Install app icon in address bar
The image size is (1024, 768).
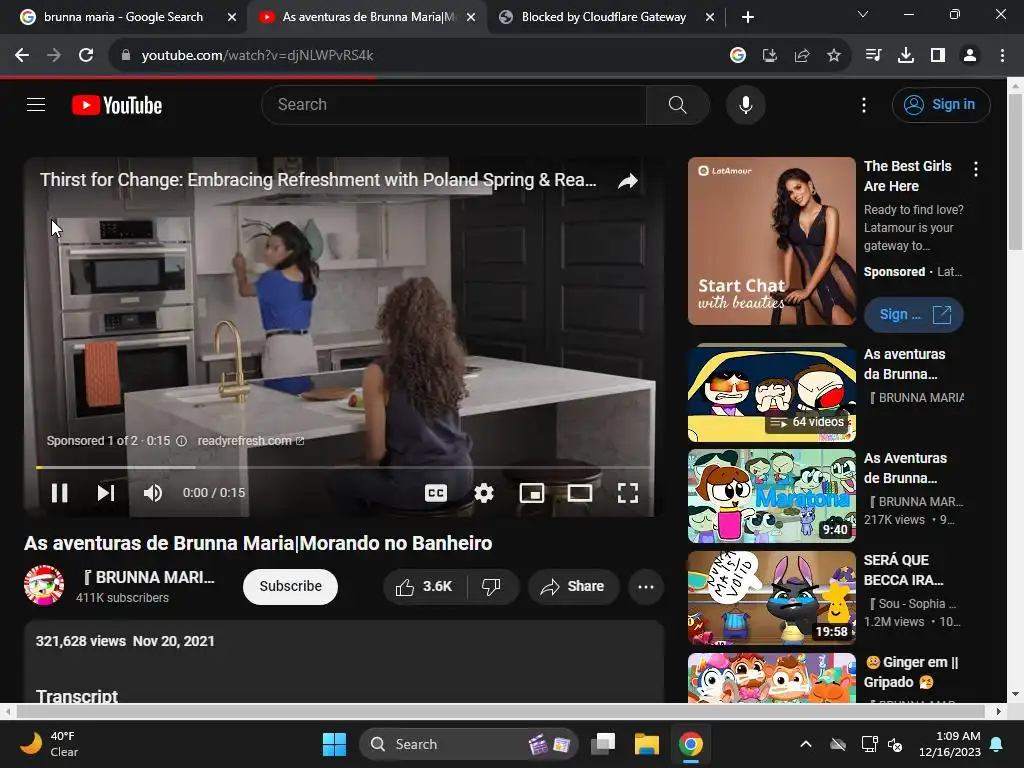pos(770,56)
